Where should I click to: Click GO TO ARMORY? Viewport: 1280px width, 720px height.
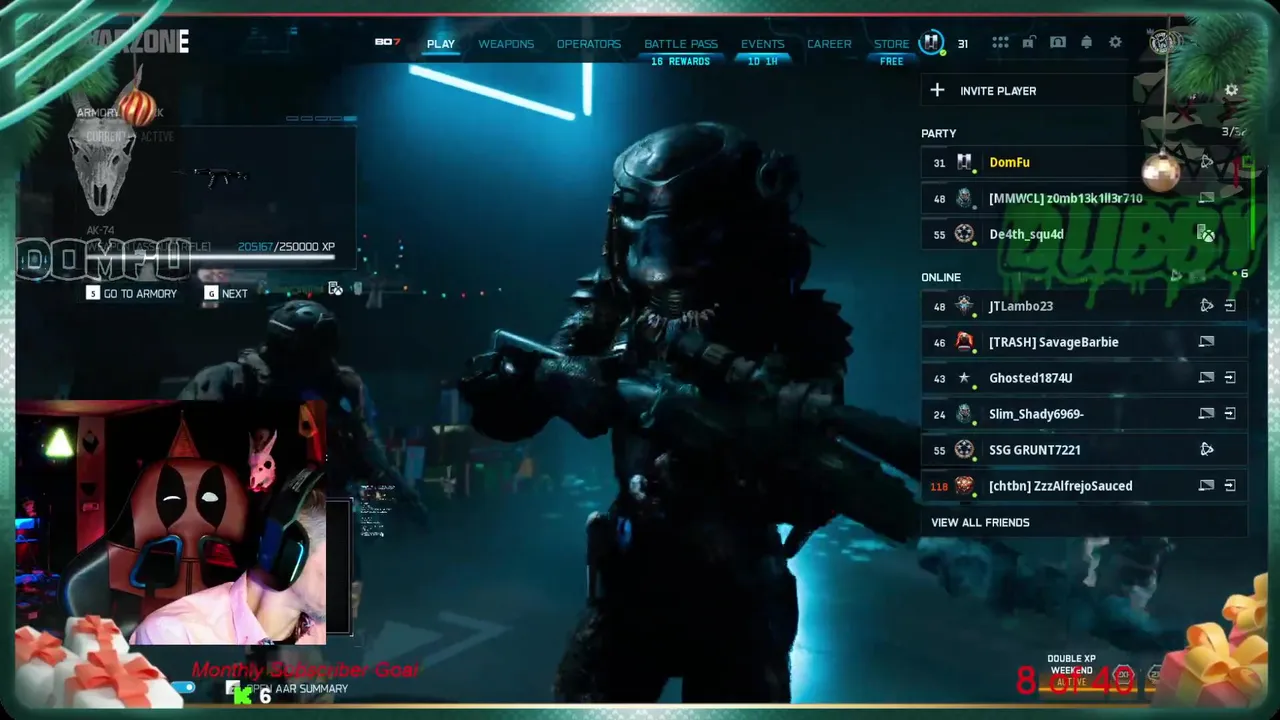tap(132, 293)
